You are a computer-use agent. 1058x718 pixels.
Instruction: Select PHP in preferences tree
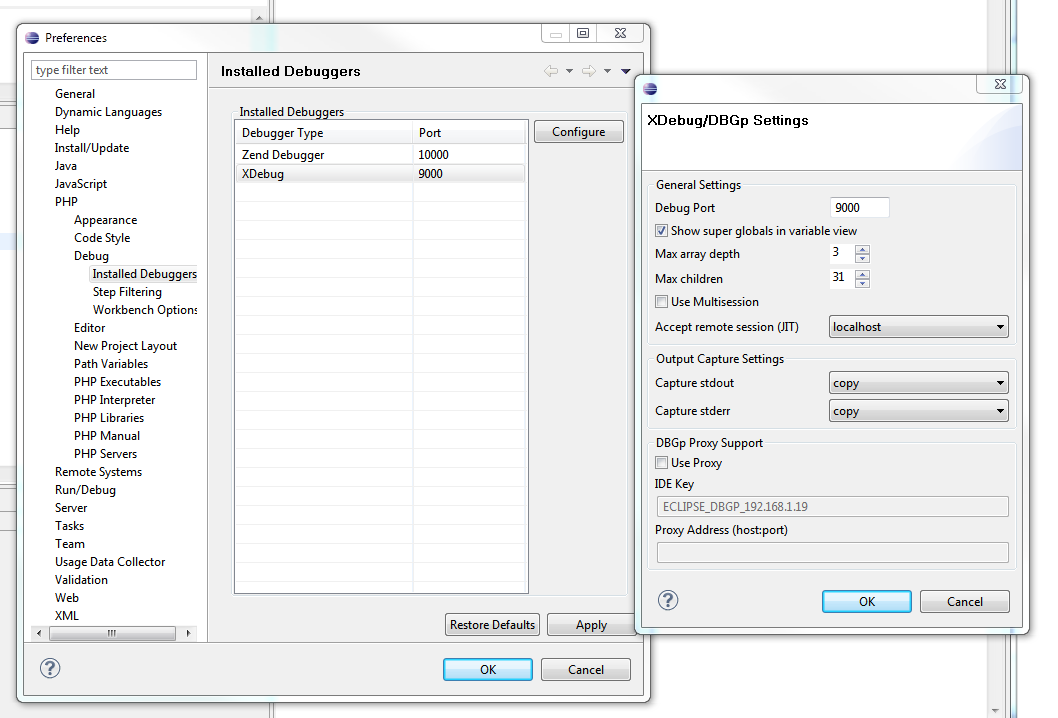click(66, 202)
